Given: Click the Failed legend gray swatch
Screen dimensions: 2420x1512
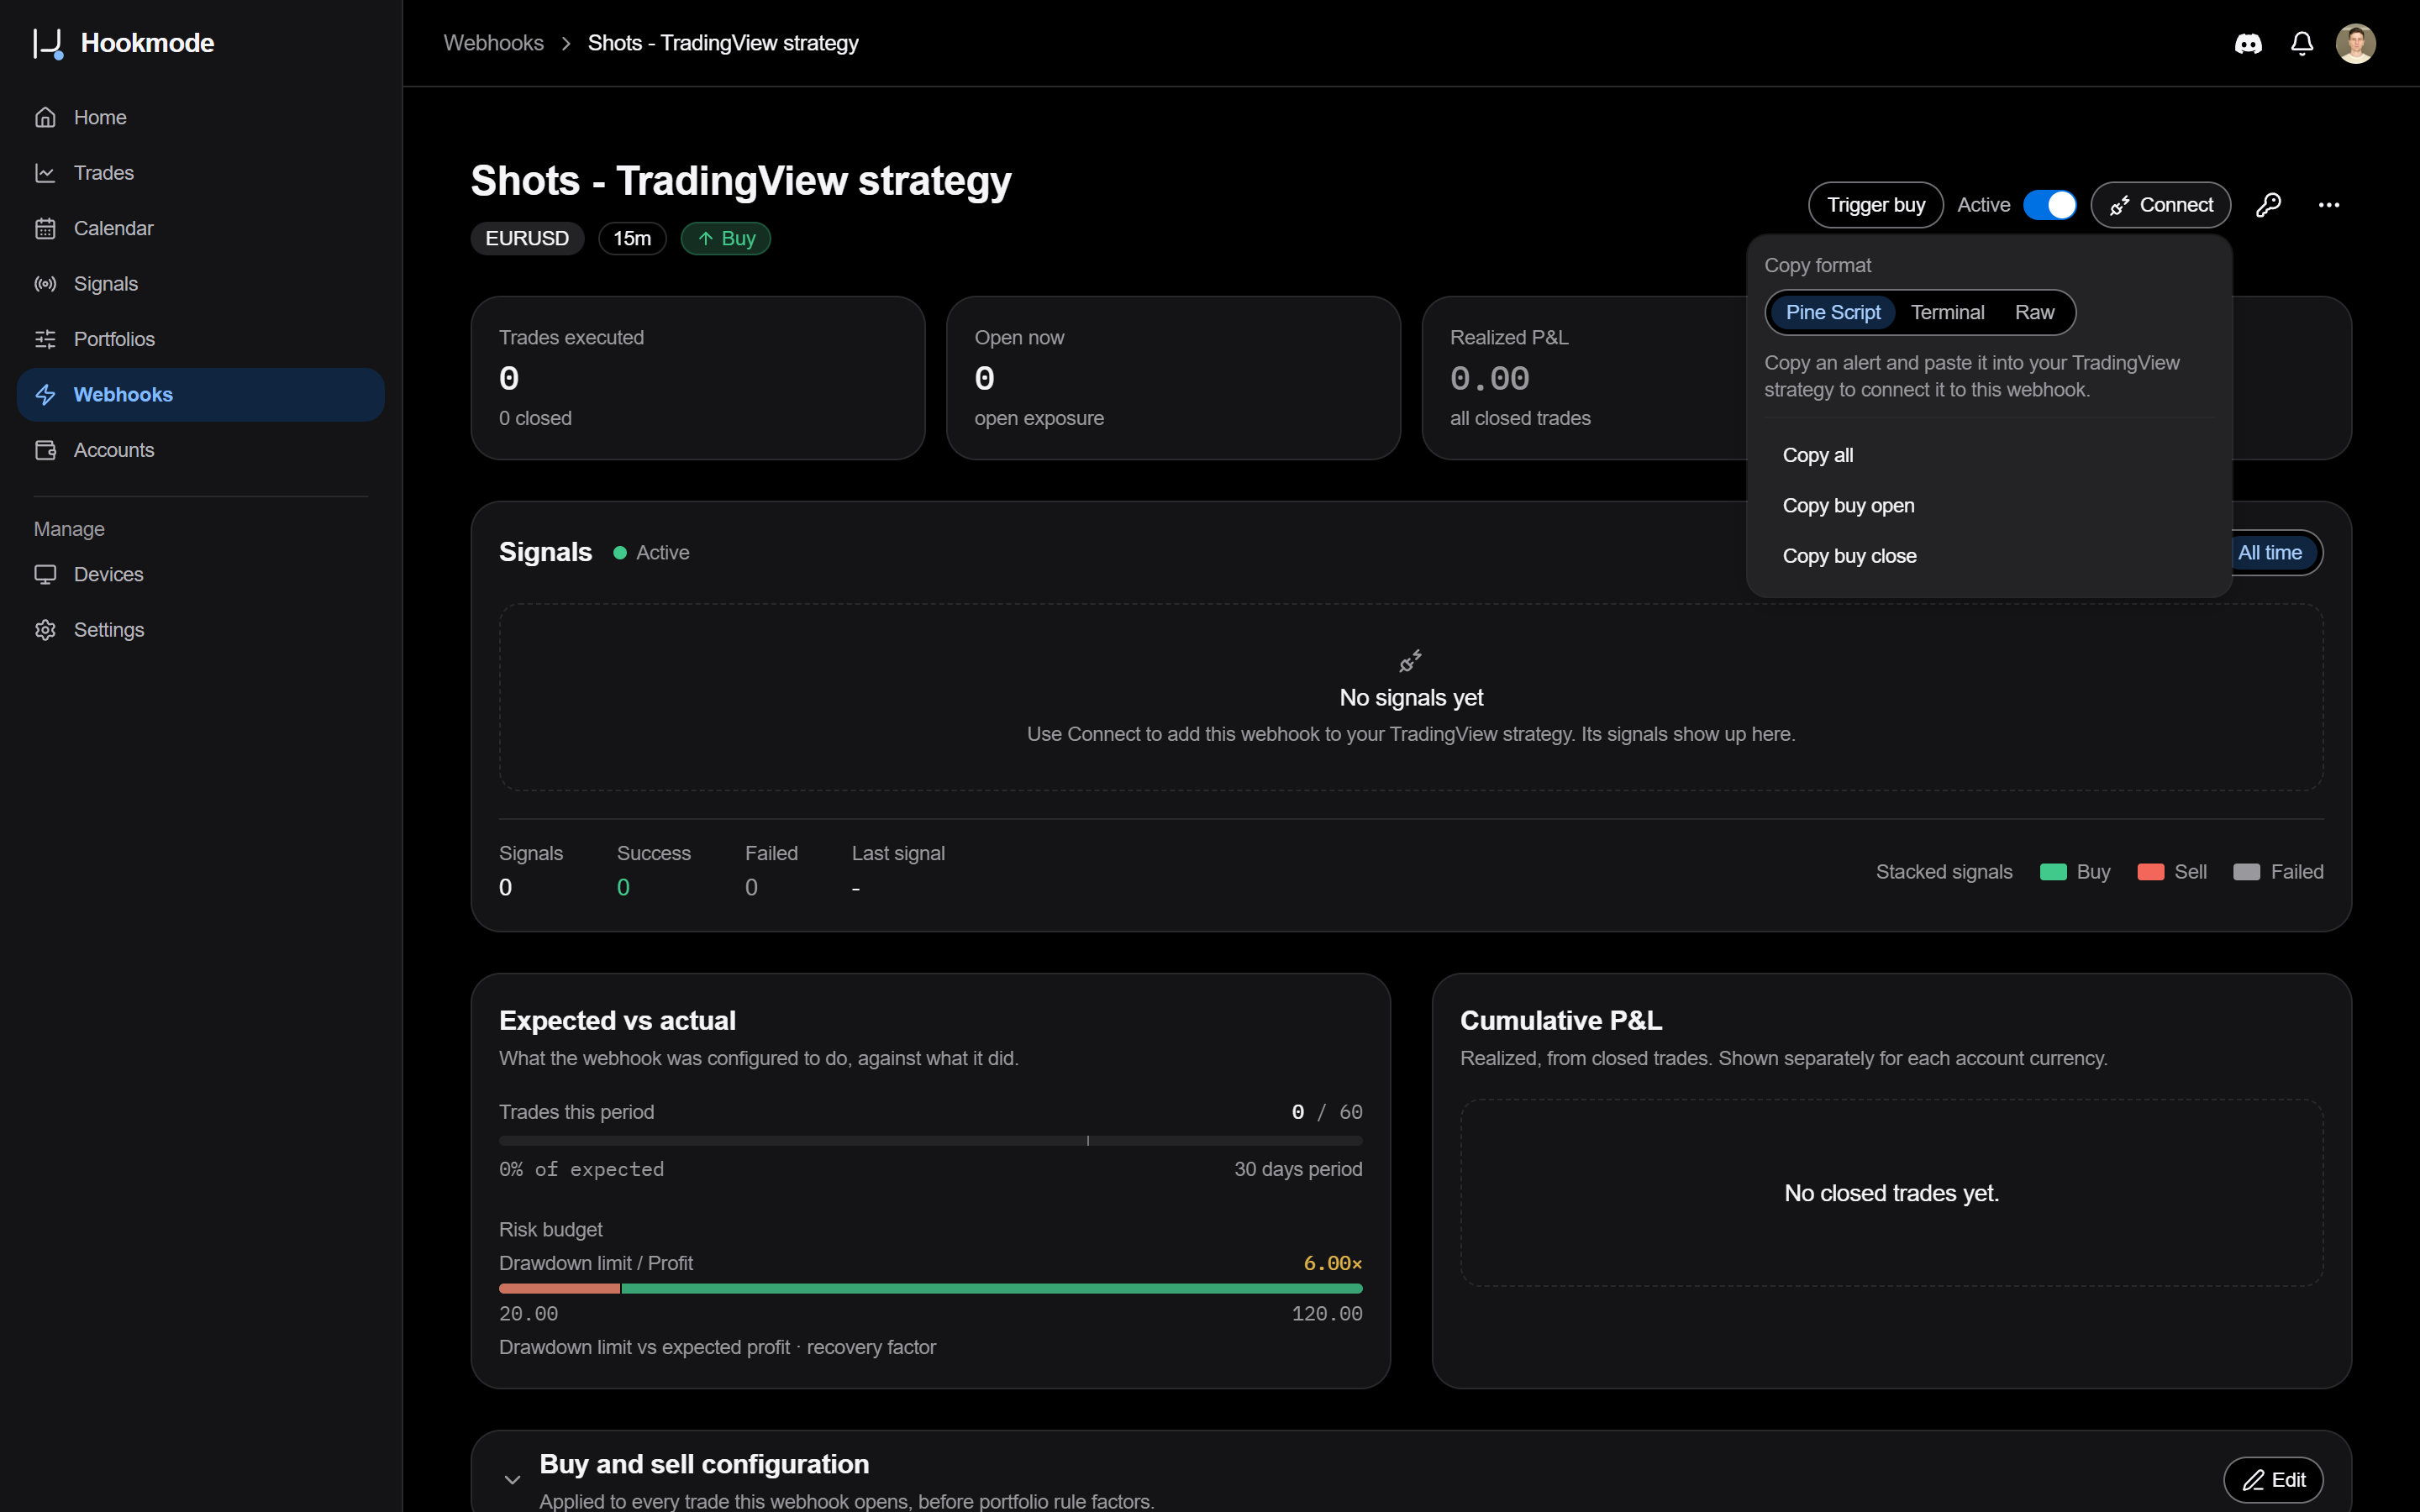Looking at the screenshot, I should 2246,872.
